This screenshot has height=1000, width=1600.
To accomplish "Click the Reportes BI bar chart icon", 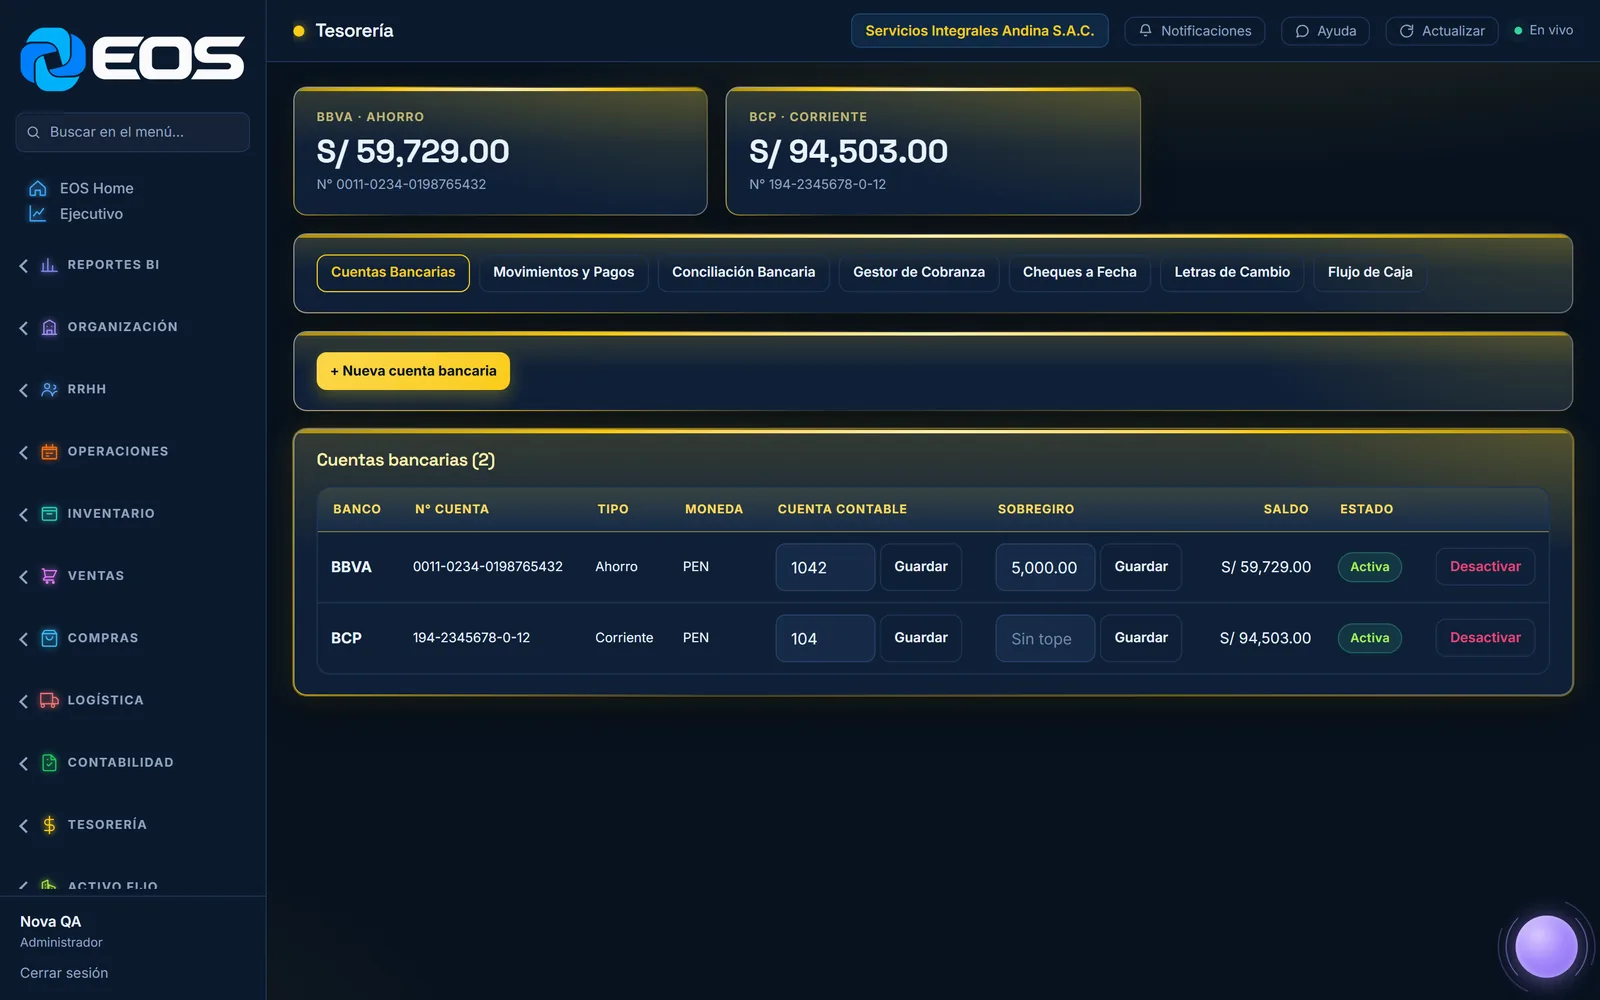I will [x=49, y=265].
